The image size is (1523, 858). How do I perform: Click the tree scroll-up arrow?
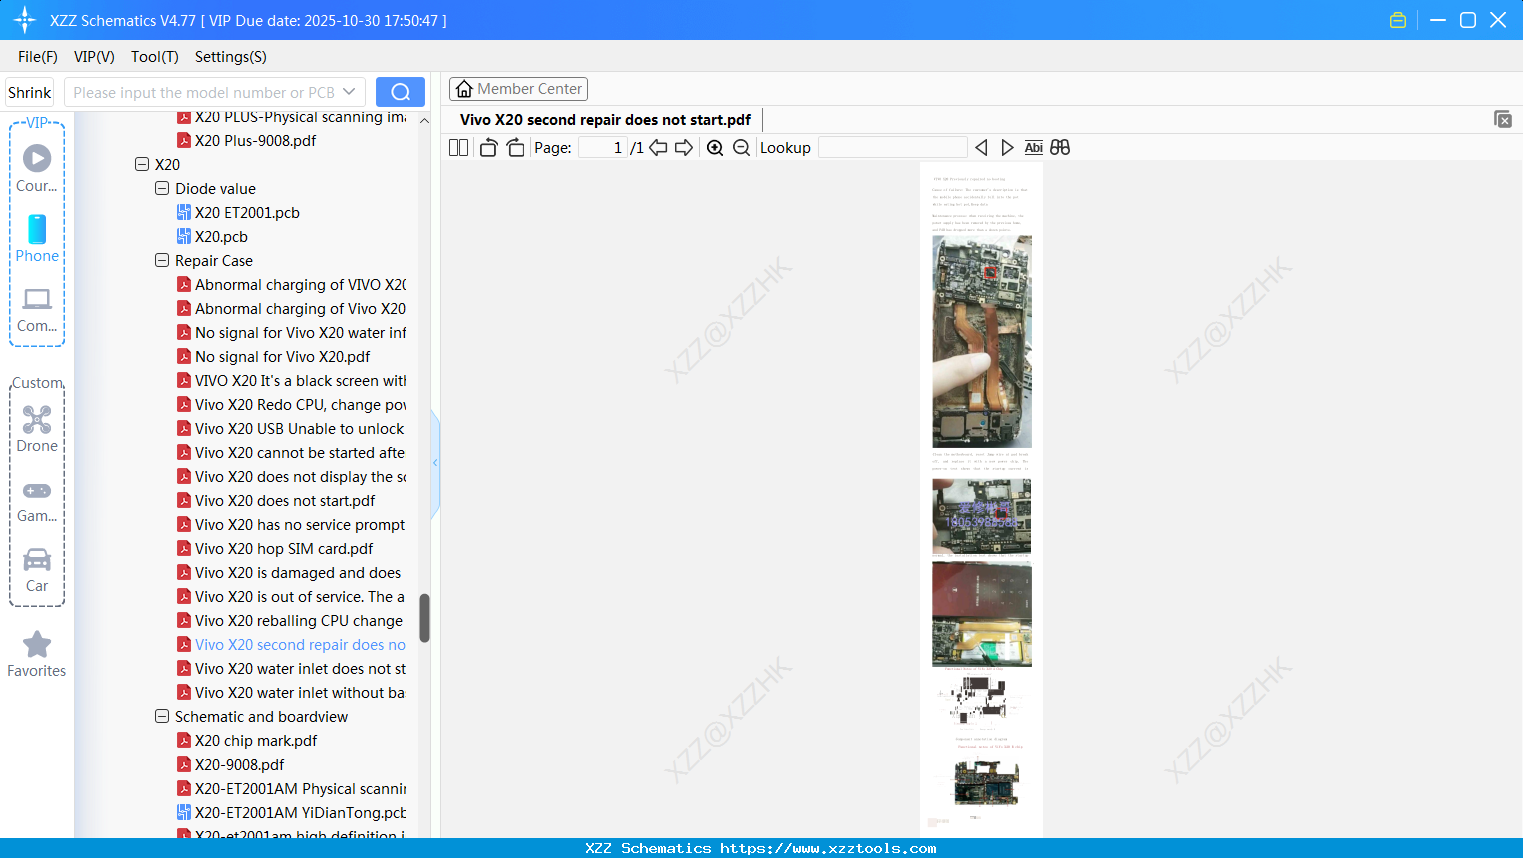[x=424, y=121]
